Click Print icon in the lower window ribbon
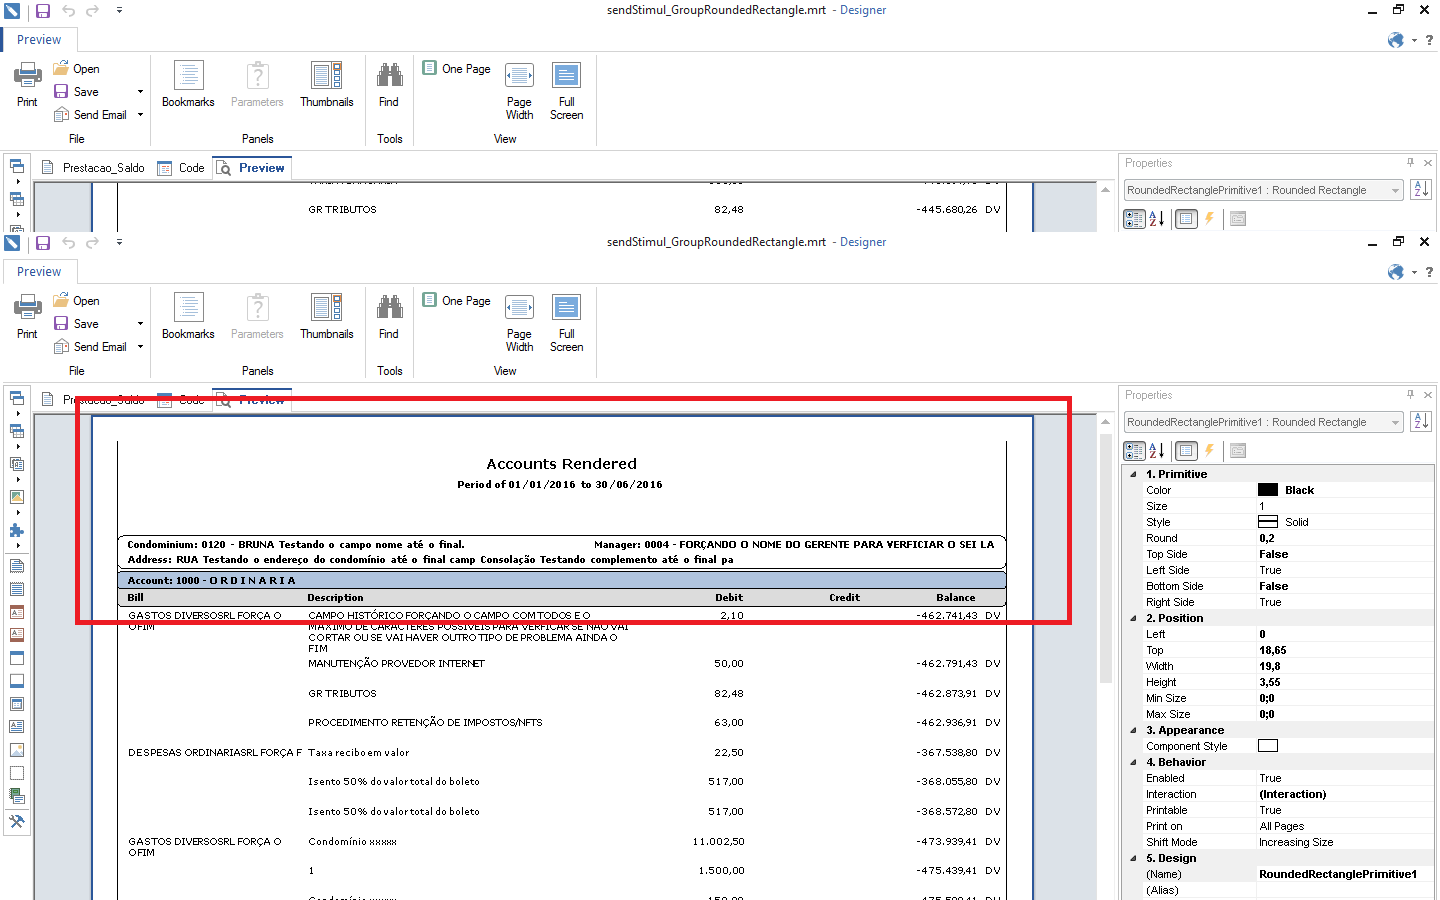 click(27, 307)
